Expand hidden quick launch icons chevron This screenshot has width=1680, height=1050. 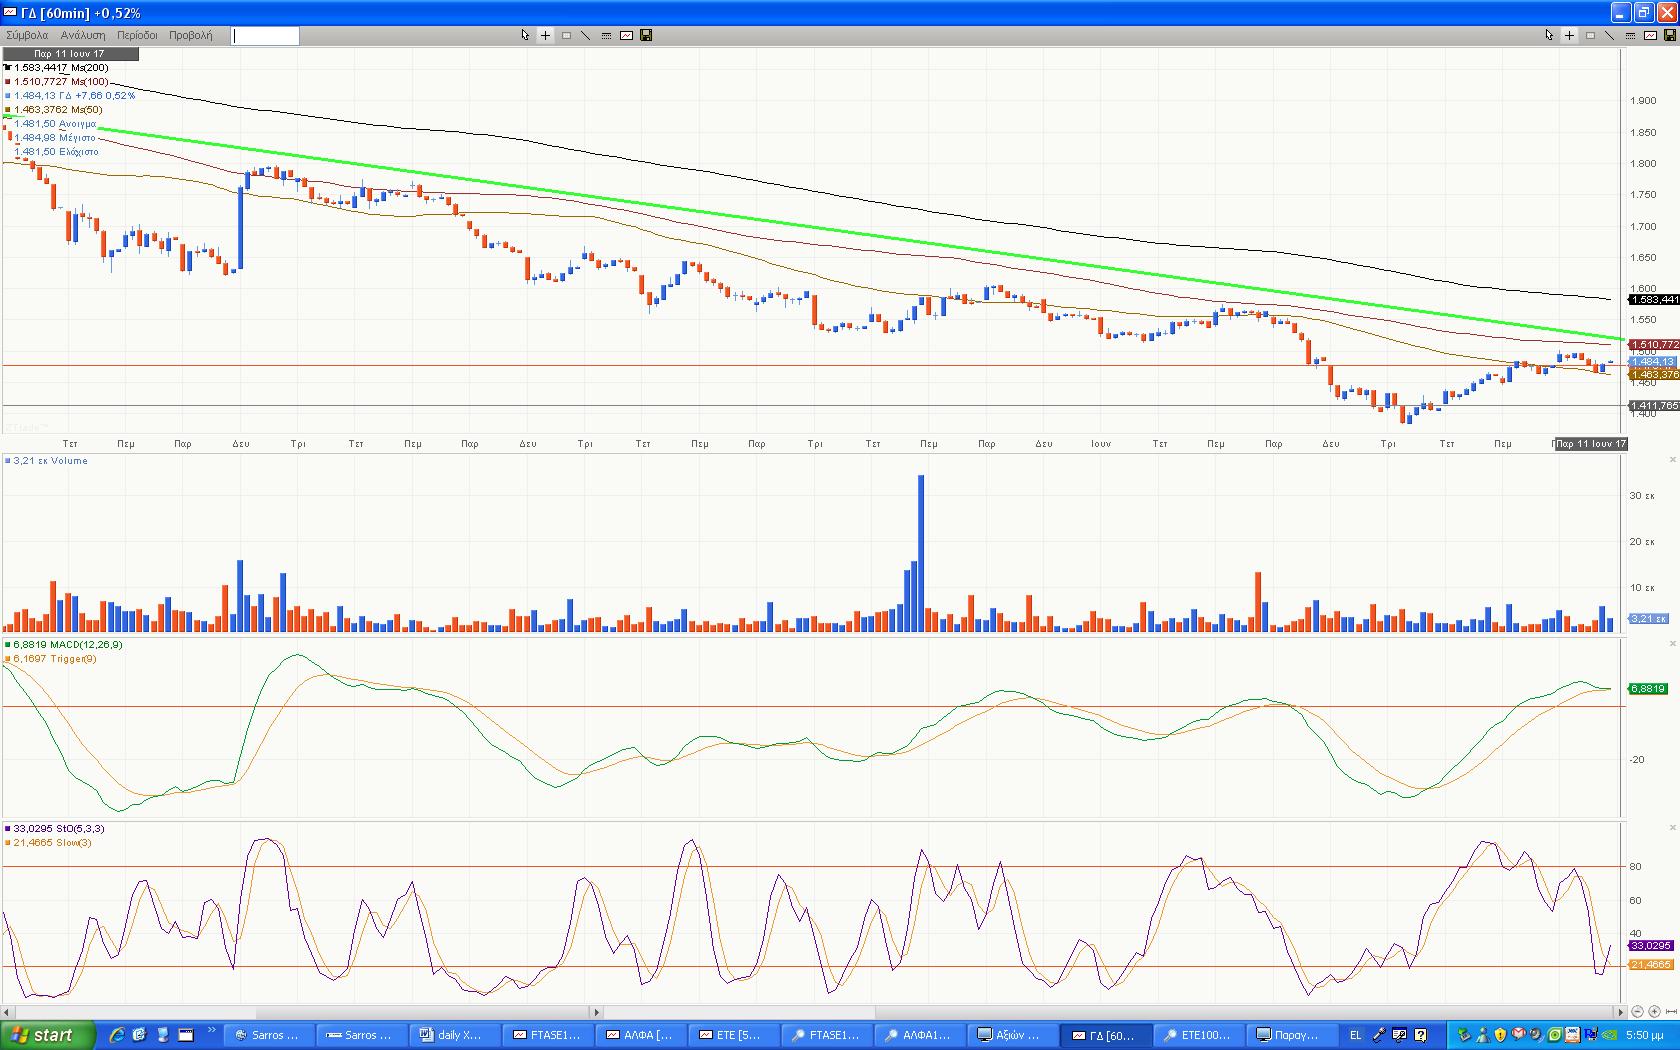pos(212,1030)
